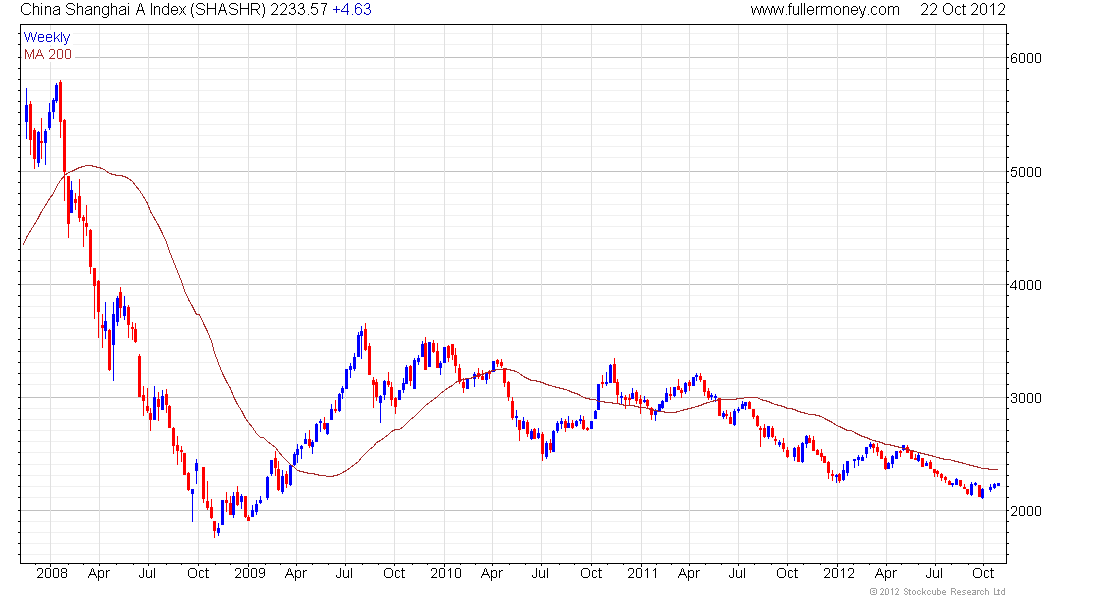Select the index value 2233.57
The height and width of the screenshot is (600, 1100).
[299, 10]
